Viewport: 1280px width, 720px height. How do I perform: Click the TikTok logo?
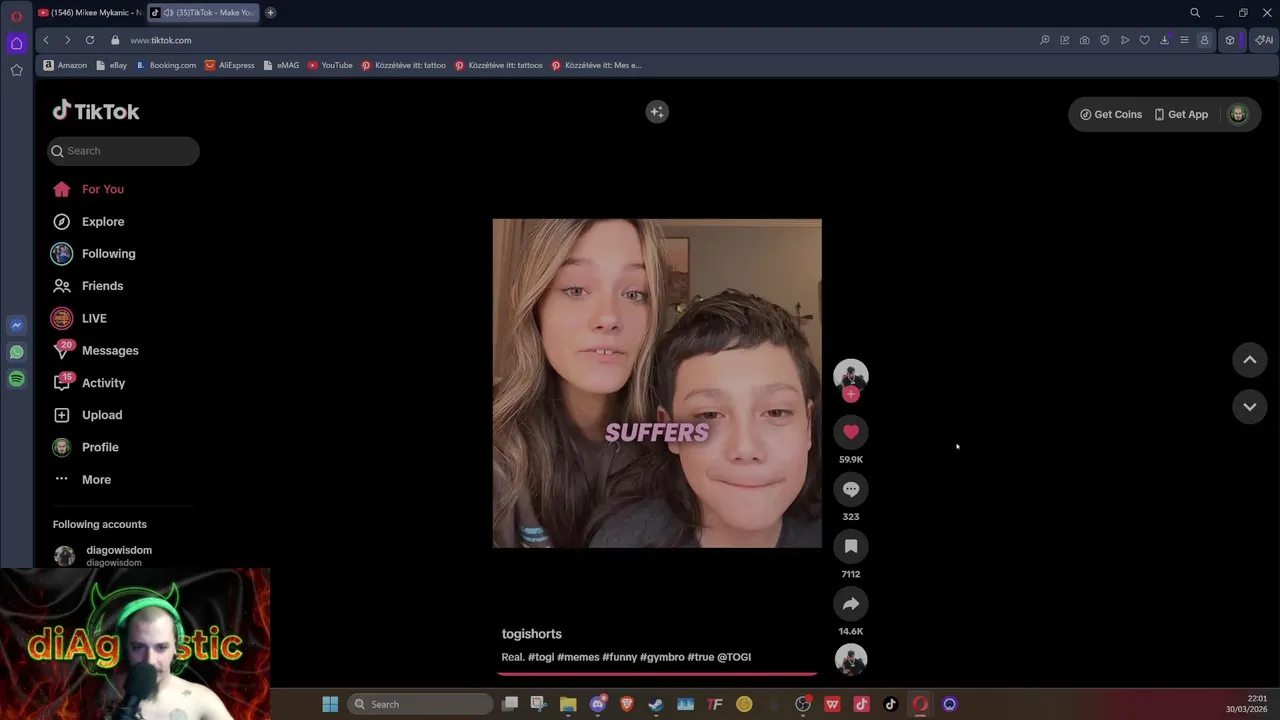coord(96,111)
